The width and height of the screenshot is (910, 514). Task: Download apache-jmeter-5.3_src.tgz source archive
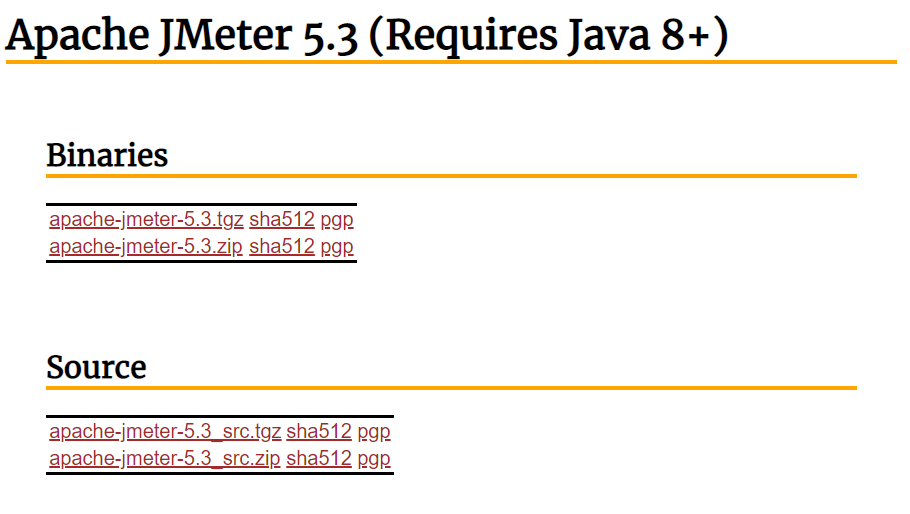click(165, 432)
